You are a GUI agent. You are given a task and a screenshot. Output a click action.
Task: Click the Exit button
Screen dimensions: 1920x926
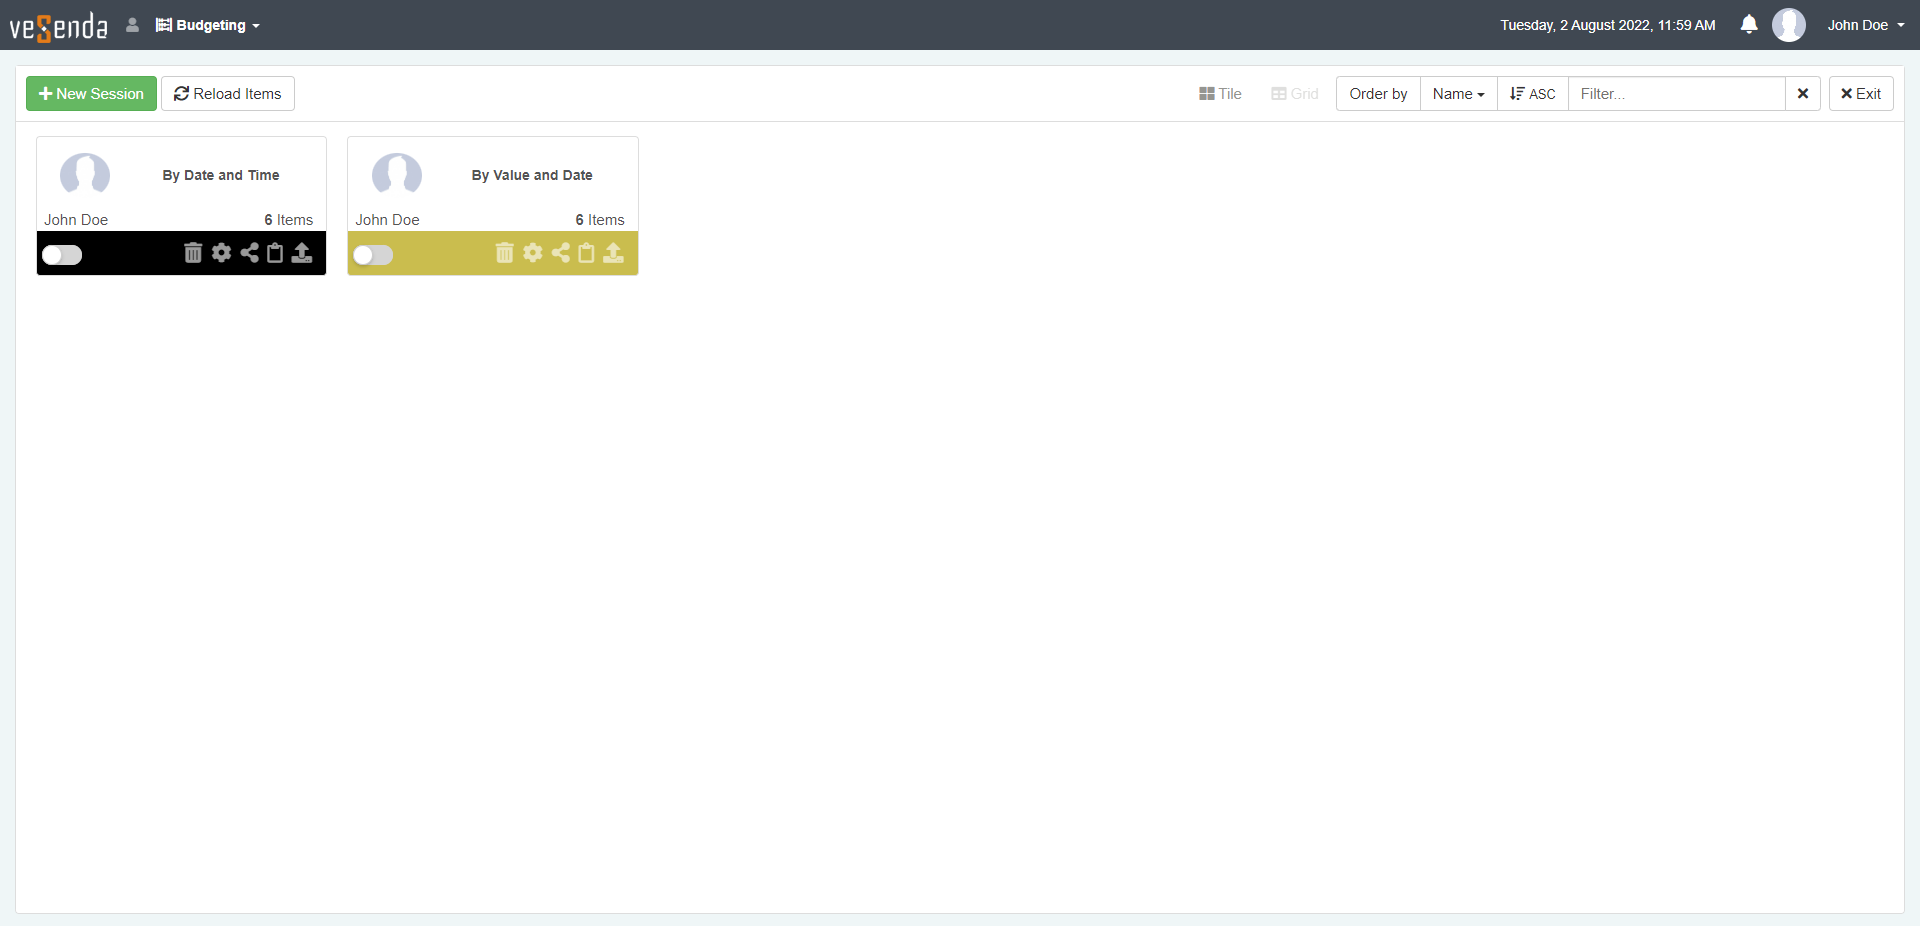(x=1861, y=94)
